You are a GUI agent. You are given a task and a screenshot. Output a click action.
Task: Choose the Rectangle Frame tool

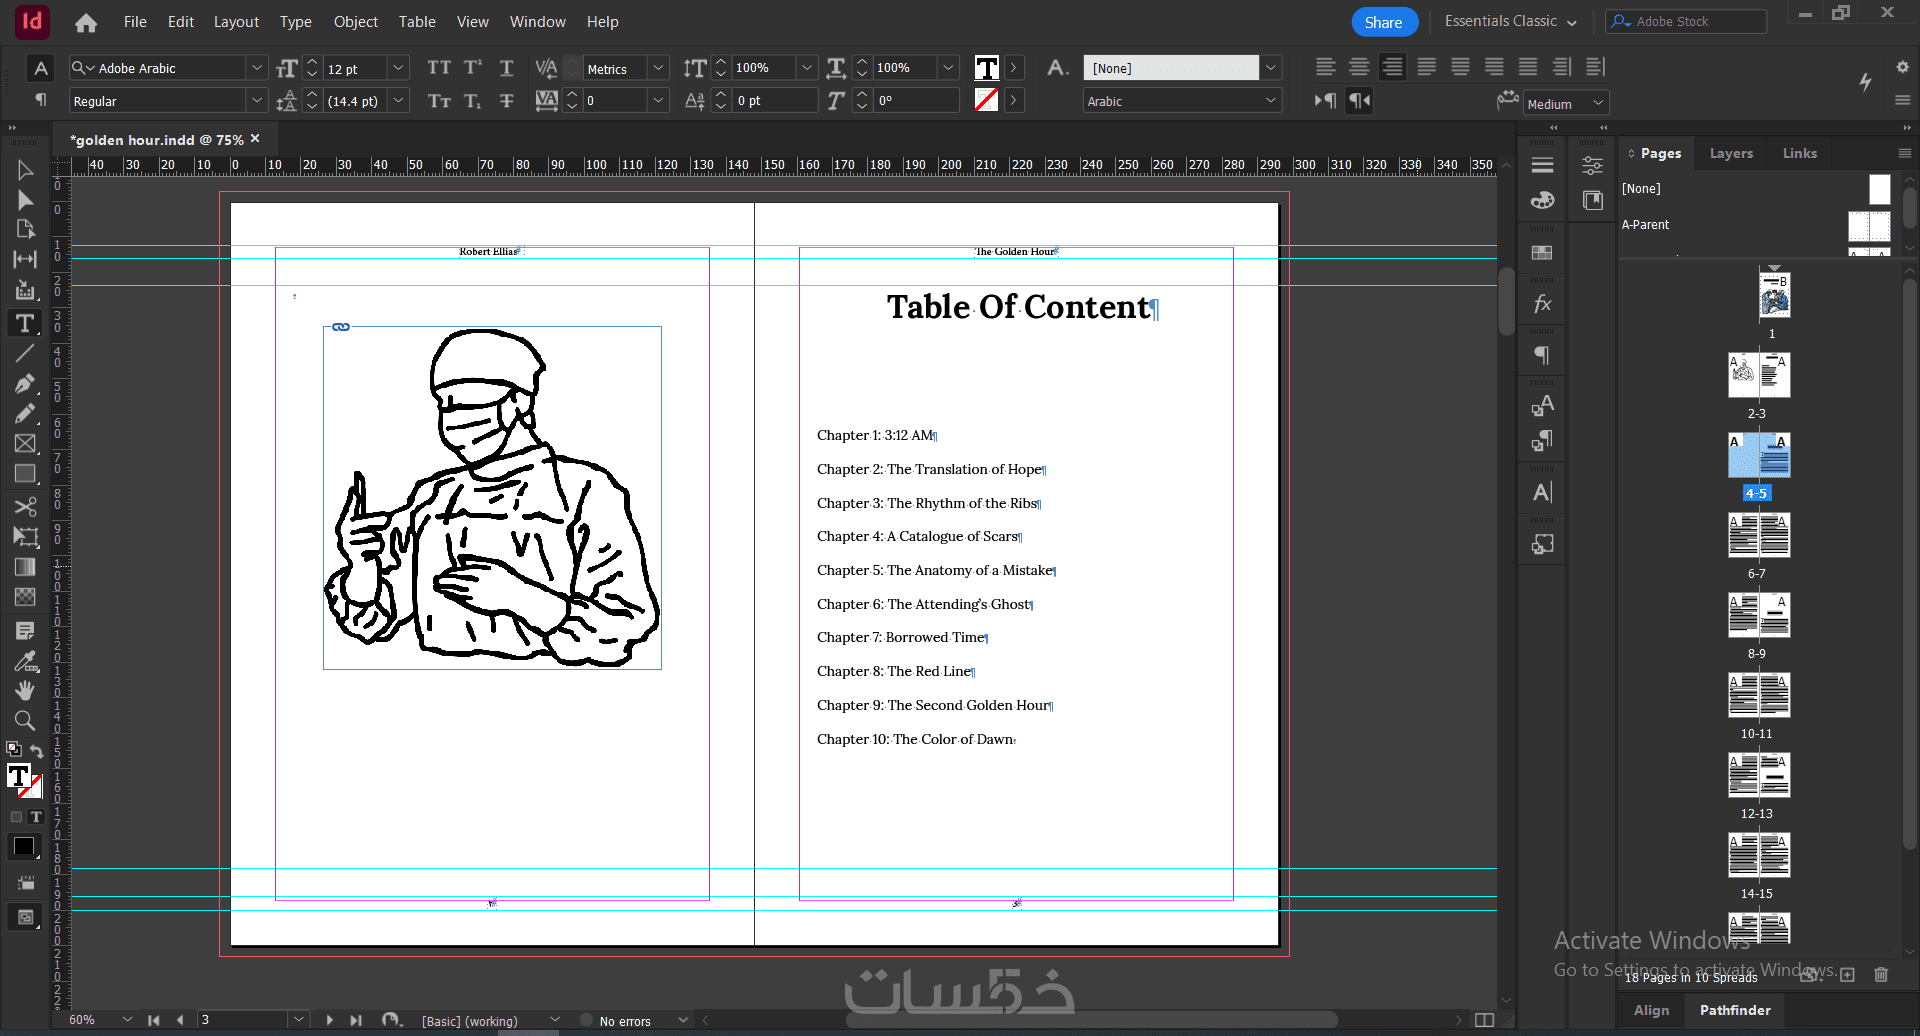[x=25, y=443]
